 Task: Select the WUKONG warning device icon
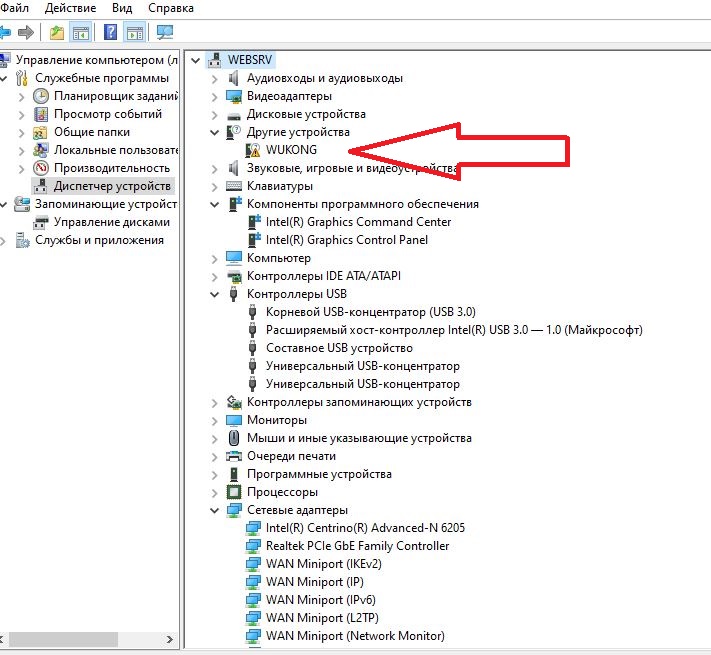pos(253,150)
